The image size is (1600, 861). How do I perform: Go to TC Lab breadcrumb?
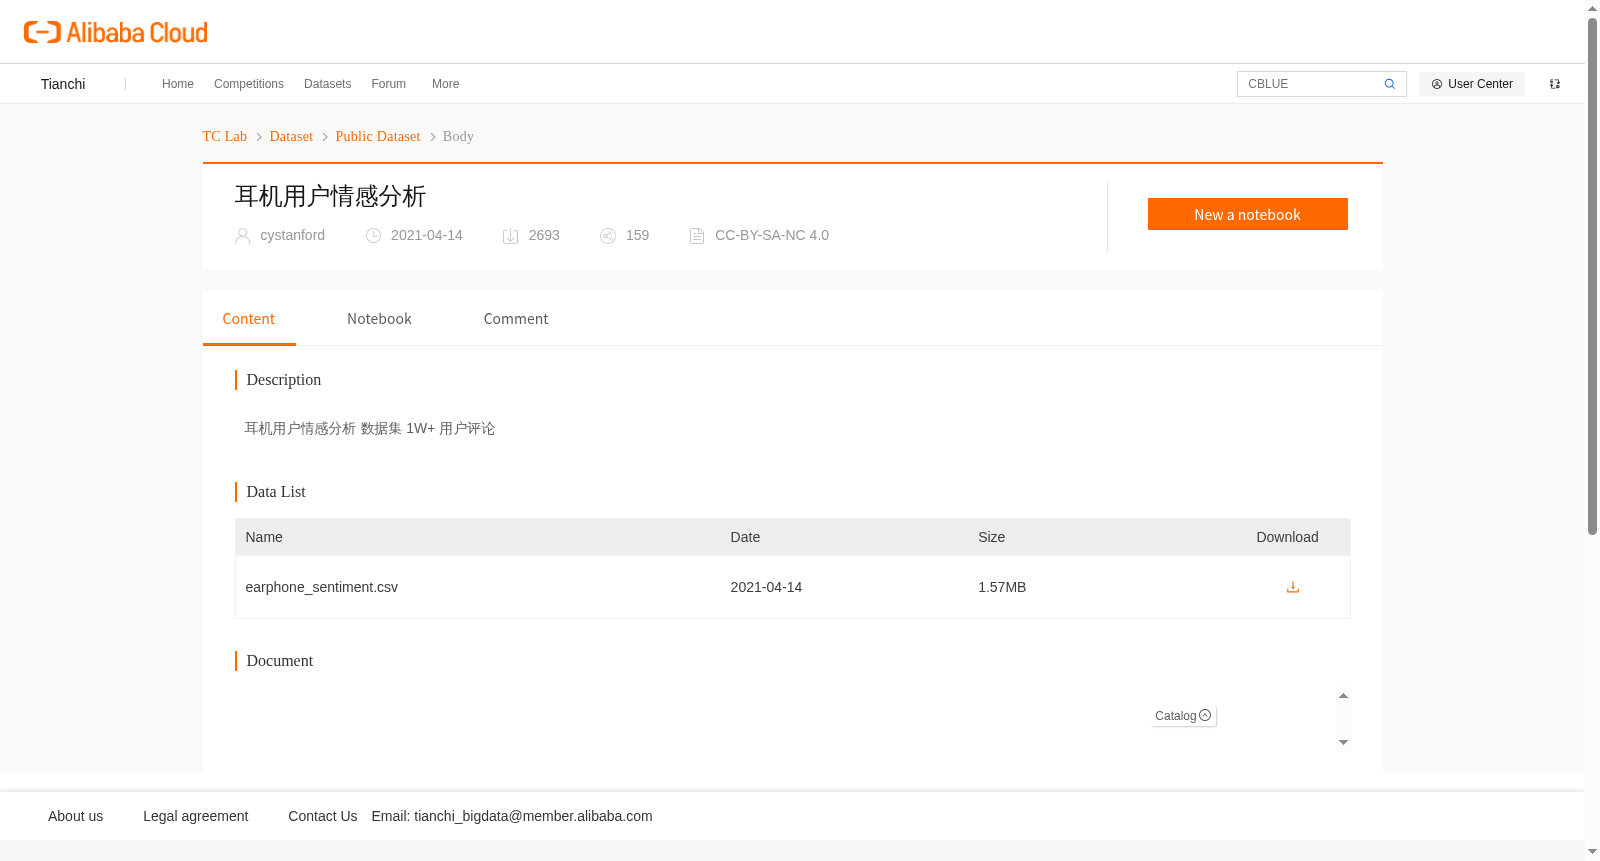tap(225, 136)
